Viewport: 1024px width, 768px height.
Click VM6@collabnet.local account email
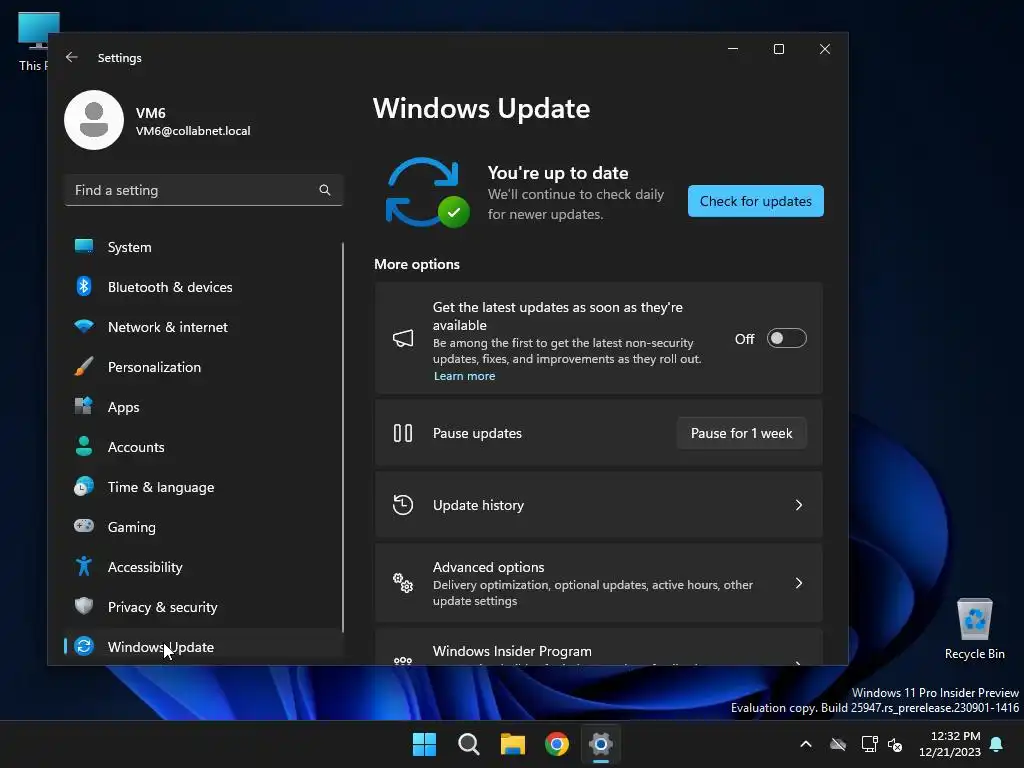click(x=193, y=131)
